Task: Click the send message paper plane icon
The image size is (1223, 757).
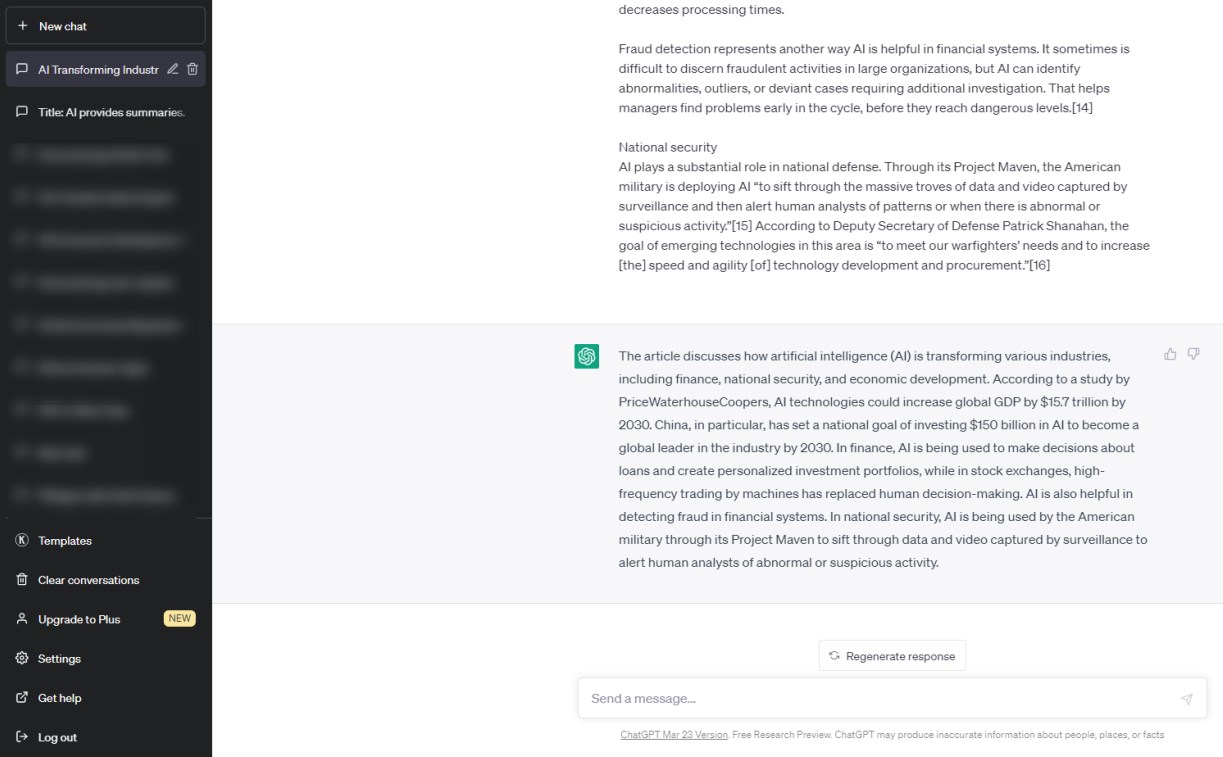Action: point(1187,698)
